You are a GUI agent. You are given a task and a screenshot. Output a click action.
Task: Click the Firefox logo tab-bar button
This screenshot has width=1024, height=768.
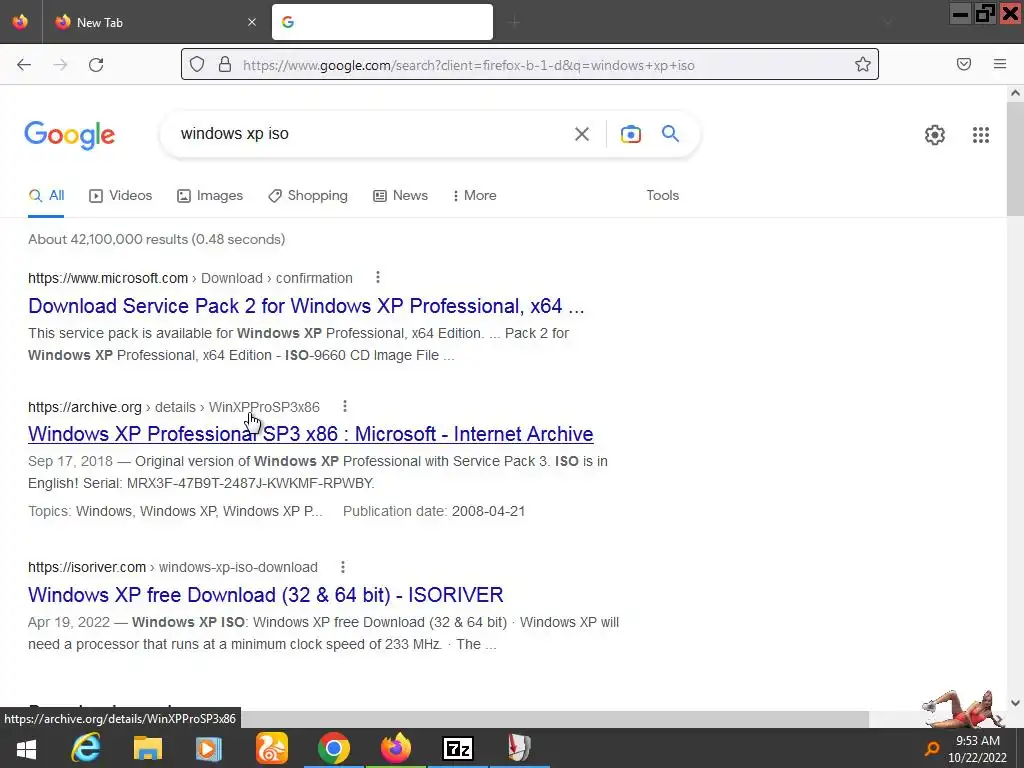[20, 22]
